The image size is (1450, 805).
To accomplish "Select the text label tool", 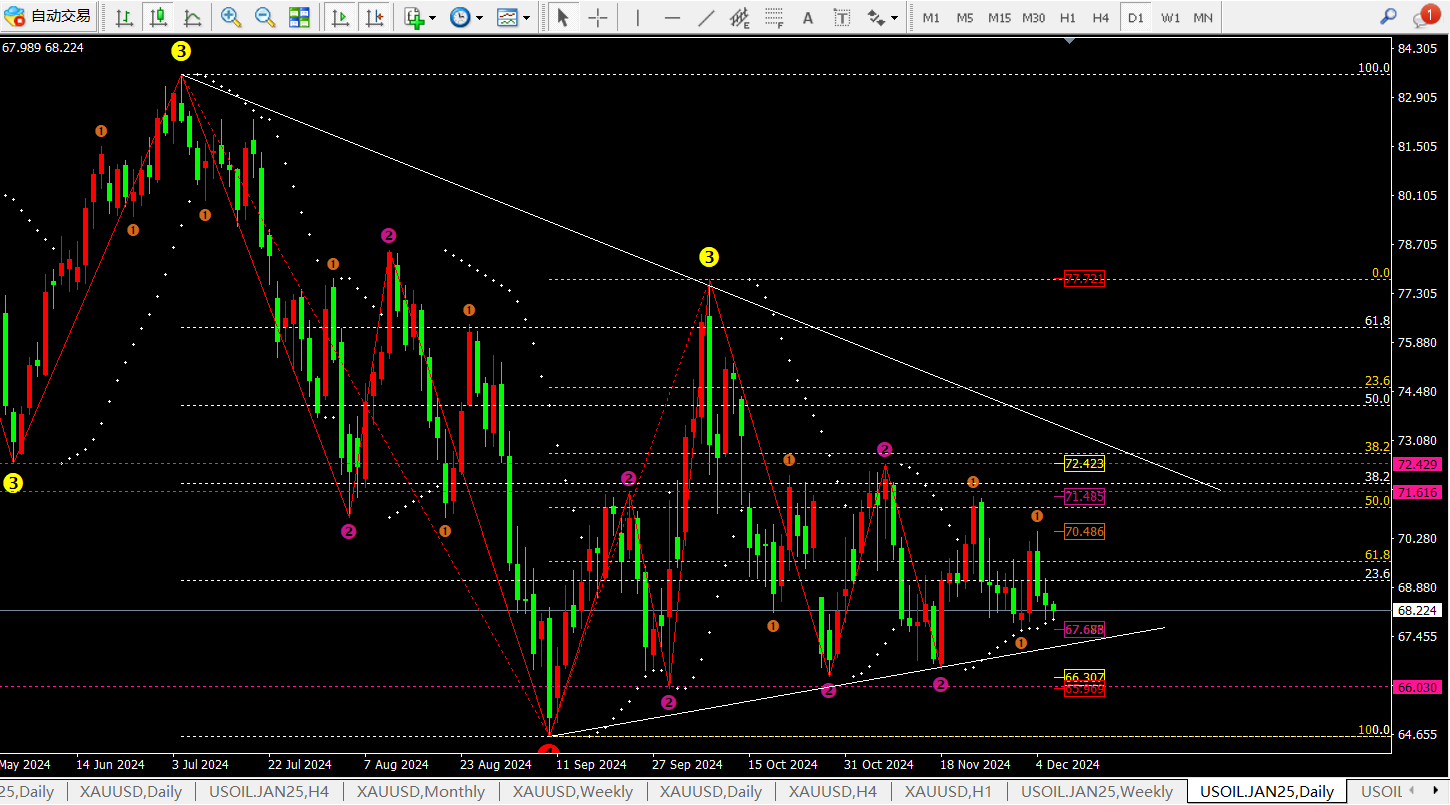I will [842, 17].
